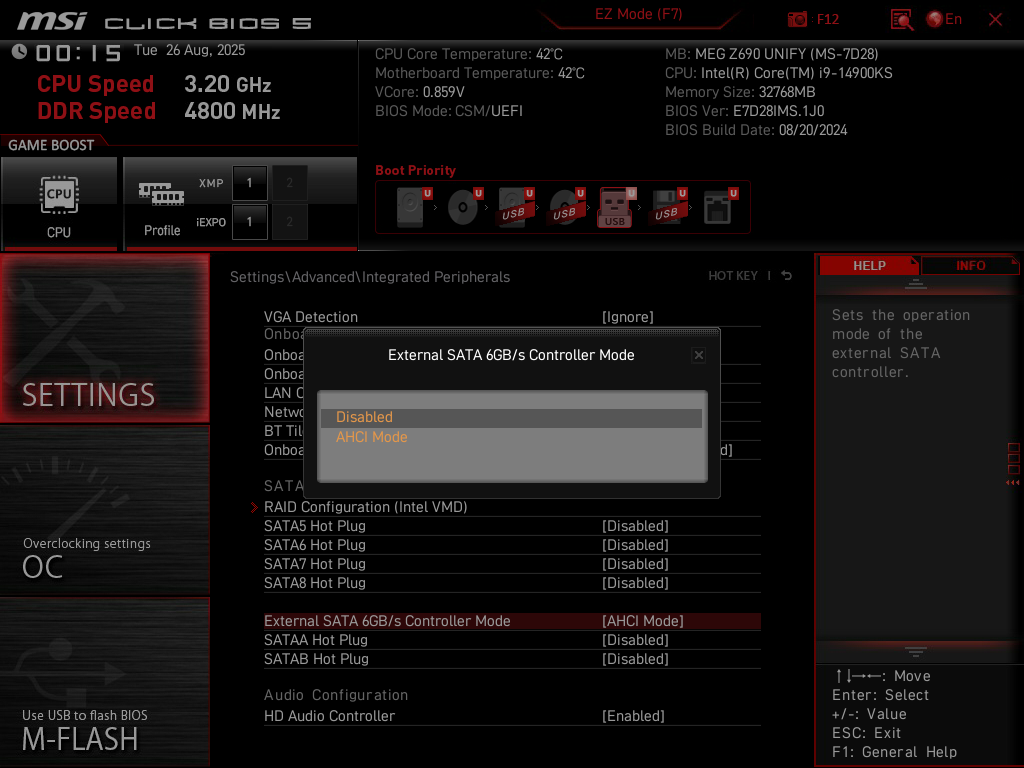The width and height of the screenshot is (1024, 768).
Task: Open SATAB Hot Plug setting
Action: [x=512, y=659]
